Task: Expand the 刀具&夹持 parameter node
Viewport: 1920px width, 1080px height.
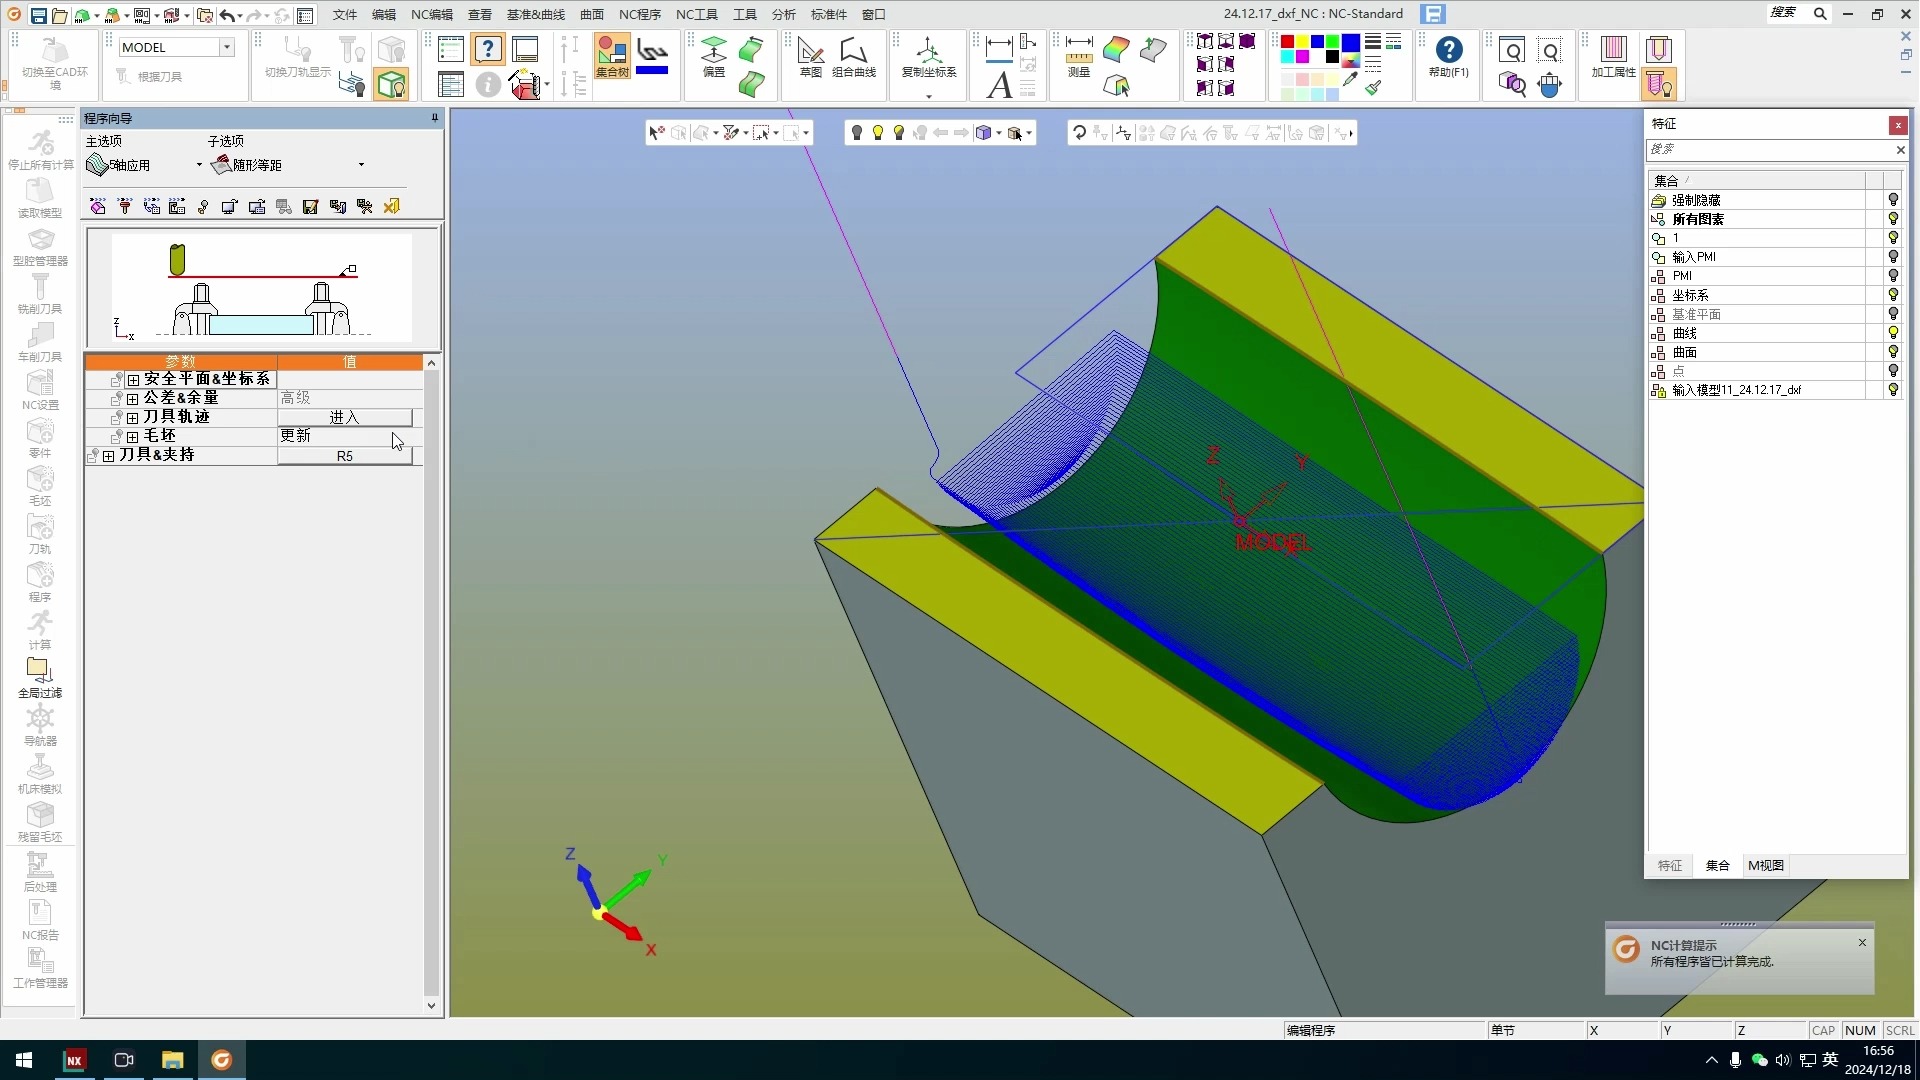Action: coord(109,456)
